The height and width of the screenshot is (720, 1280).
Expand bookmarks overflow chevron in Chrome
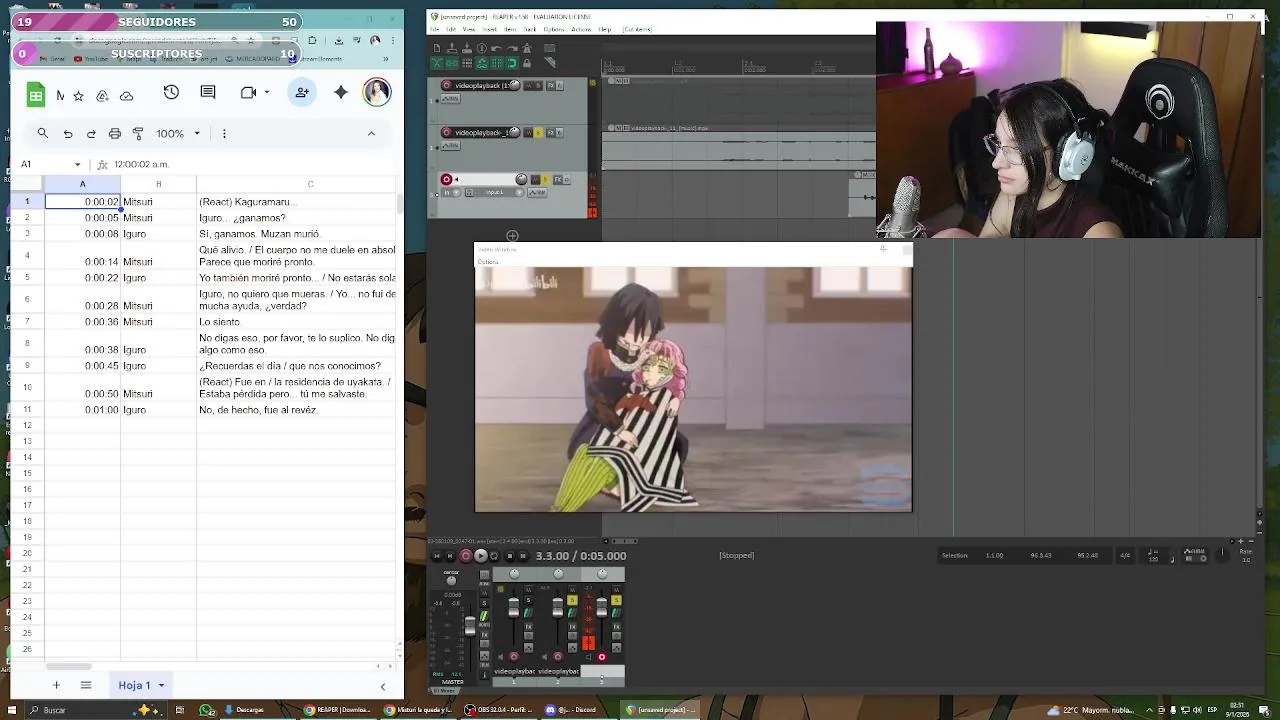click(385, 59)
